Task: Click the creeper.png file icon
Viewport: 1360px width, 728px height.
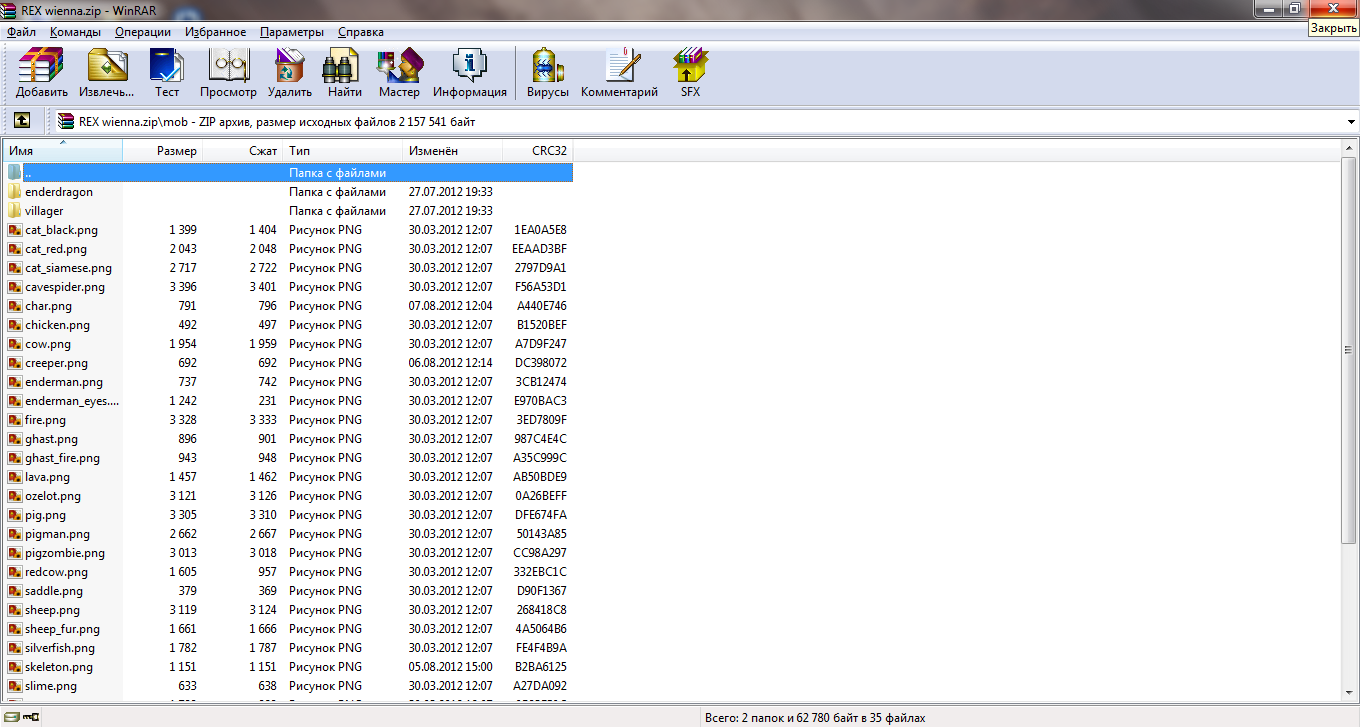Action: [15, 363]
